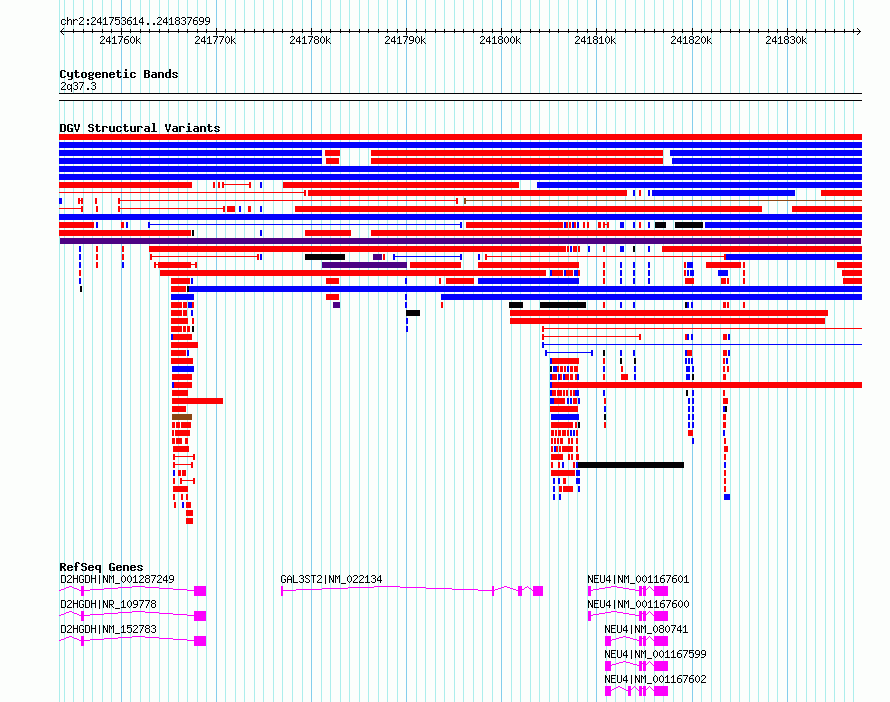Image resolution: width=890 pixels, height=702 pixels.
Task: Select the 241790k ruler tick label
Action: 405,40
